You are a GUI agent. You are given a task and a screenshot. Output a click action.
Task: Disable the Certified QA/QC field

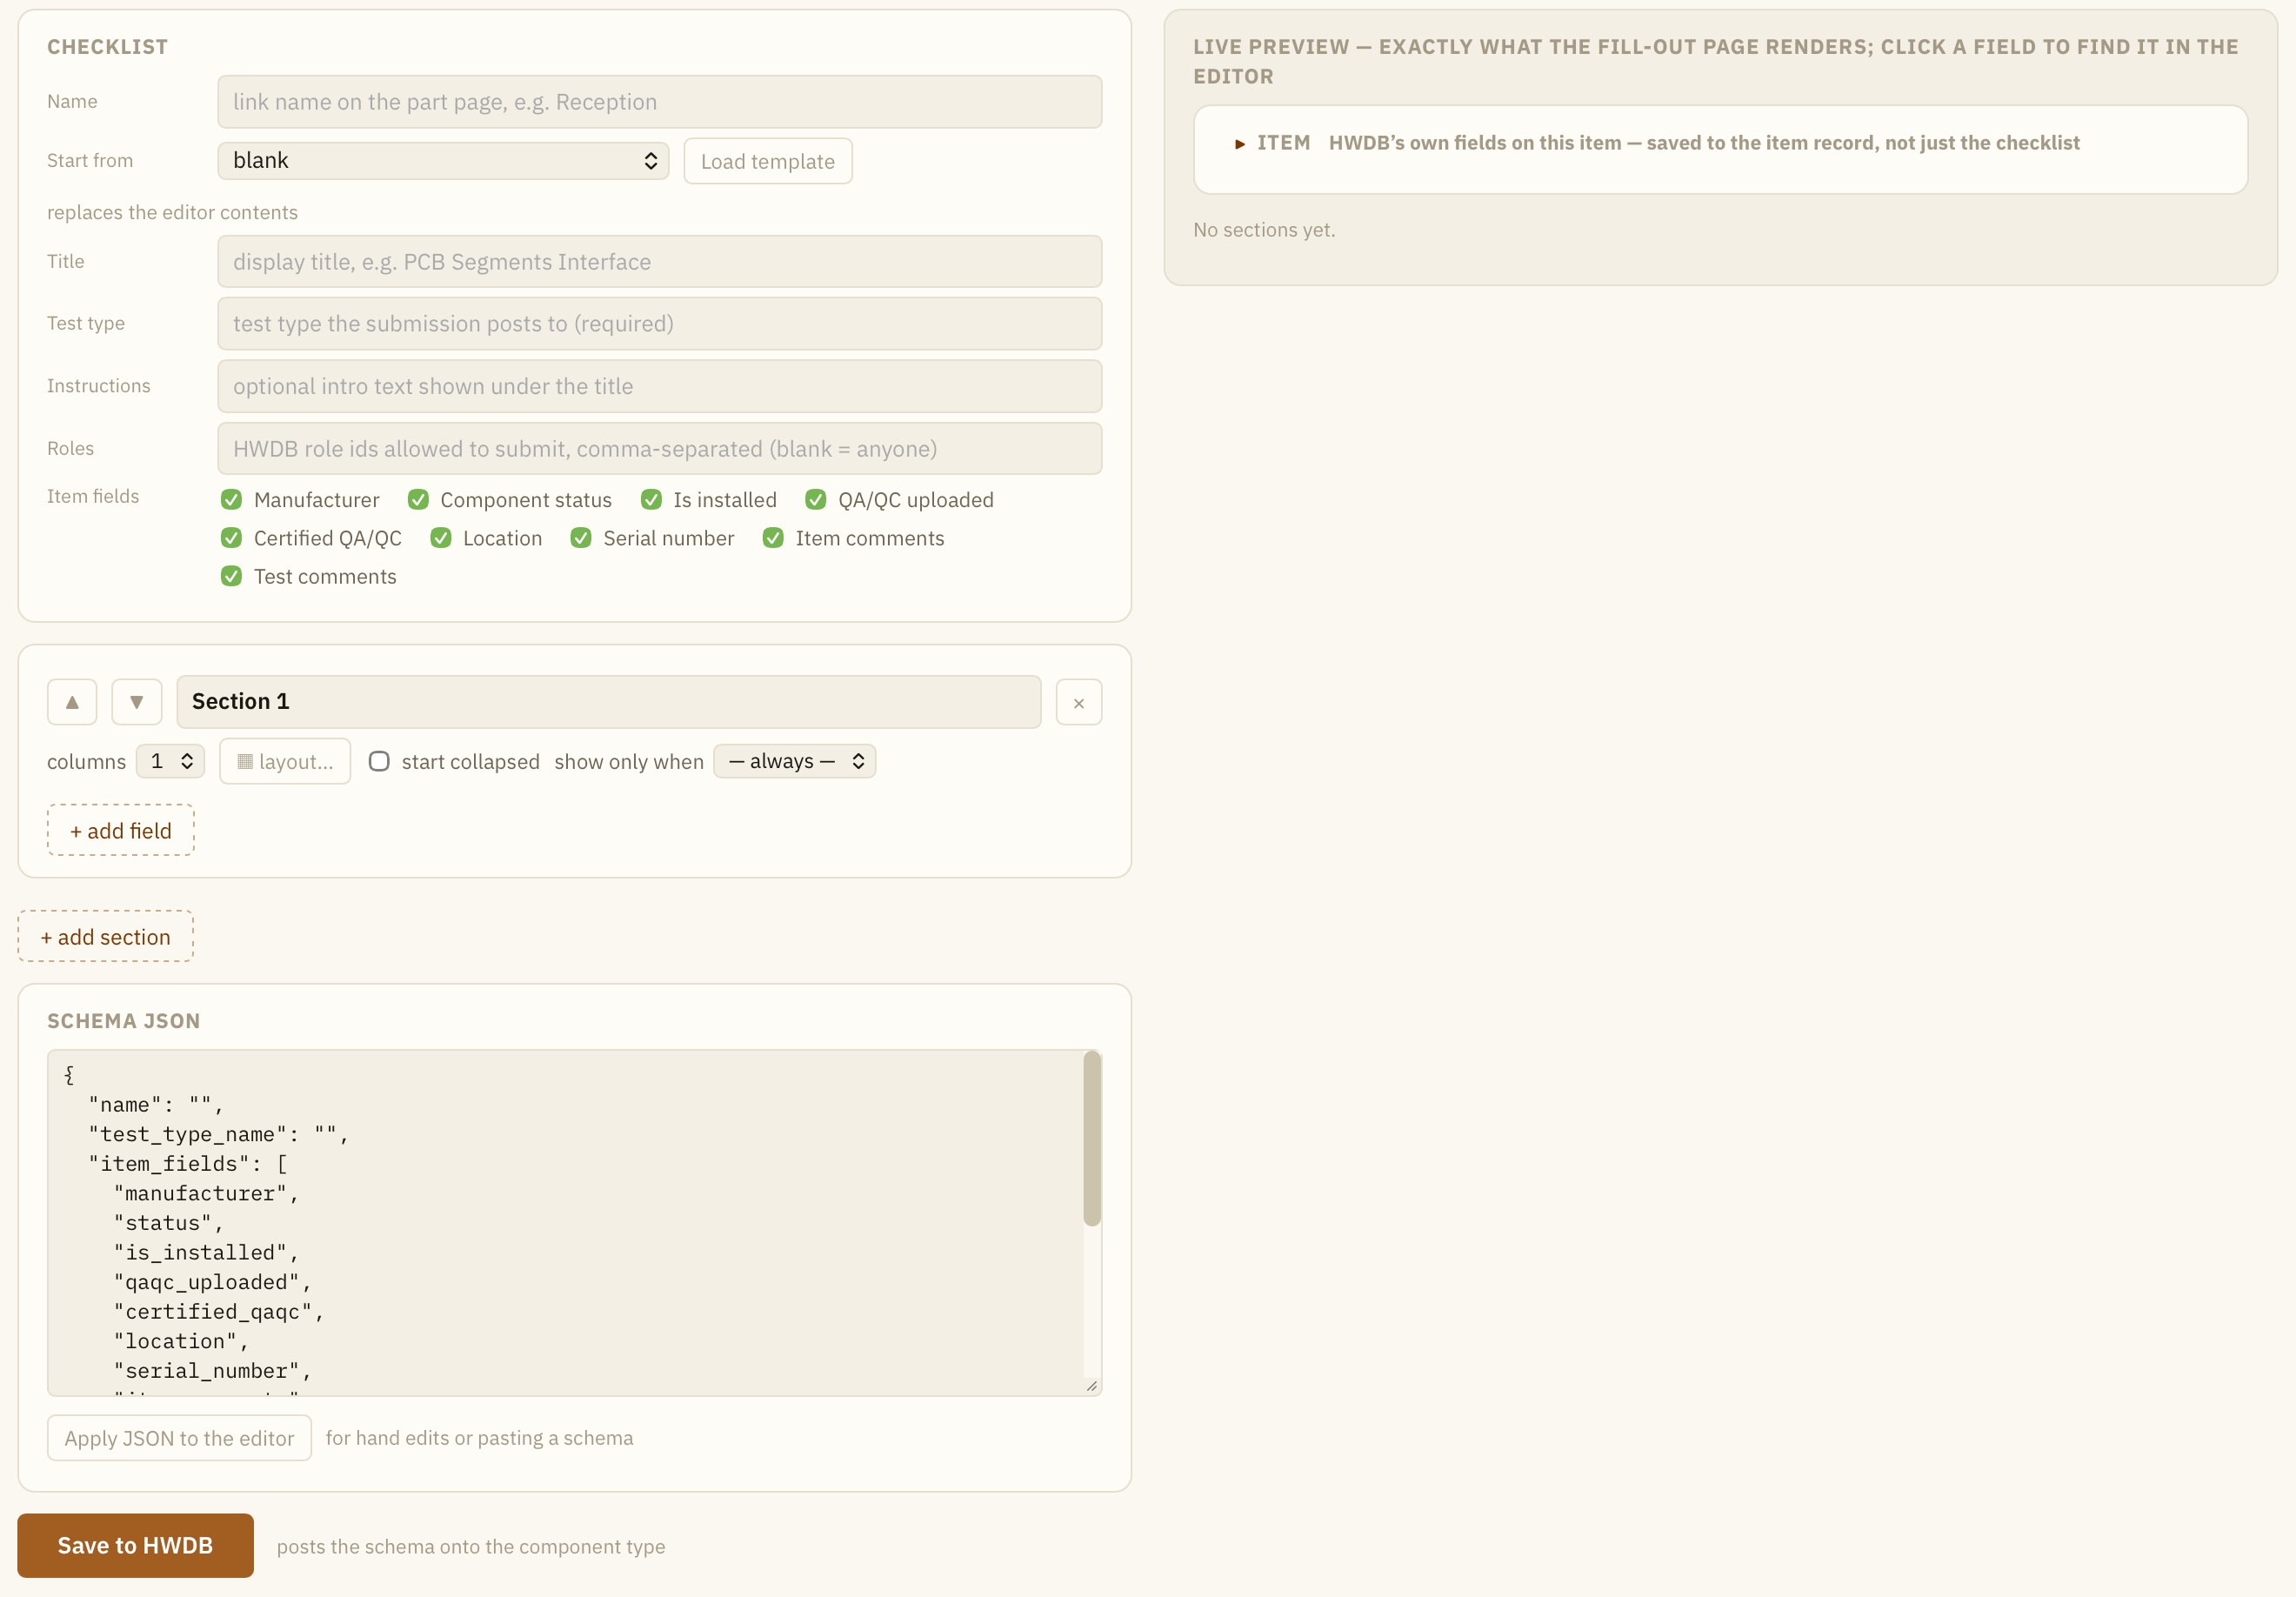tap(232, 538)
